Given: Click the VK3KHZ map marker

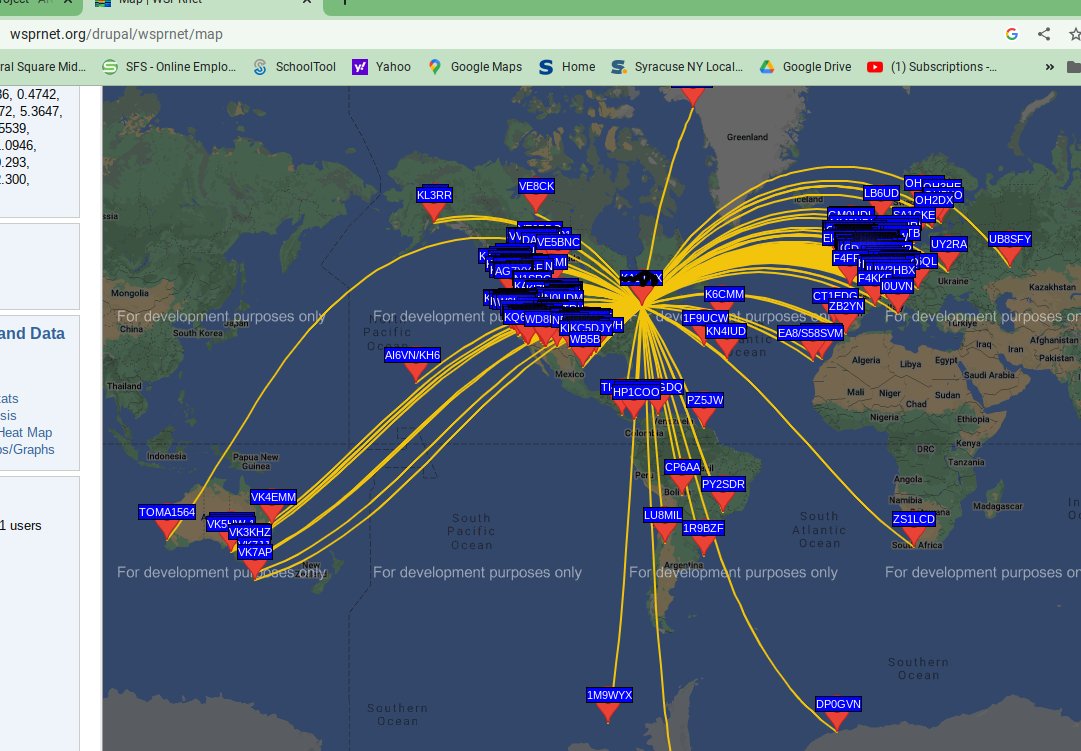Looking at the screenshot, I should tap(250, 532).
